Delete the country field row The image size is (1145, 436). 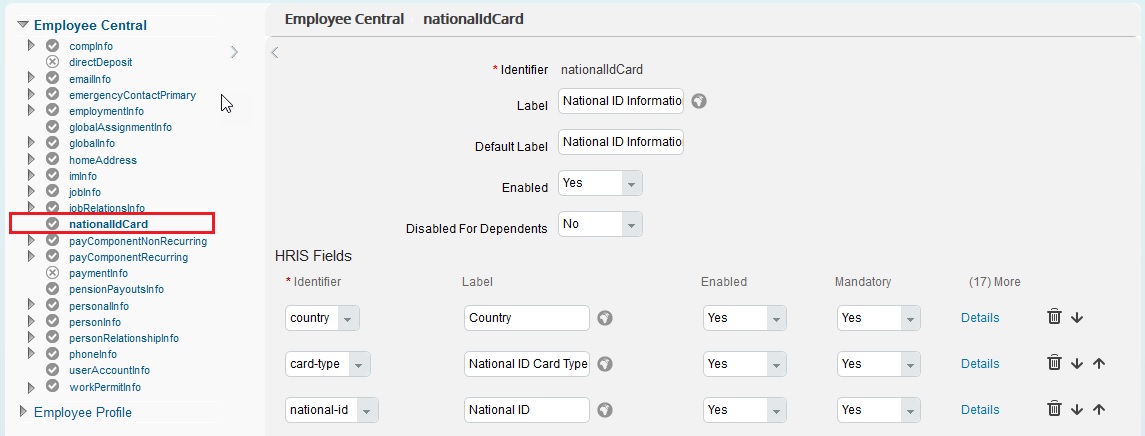[x=1054, y=317]
